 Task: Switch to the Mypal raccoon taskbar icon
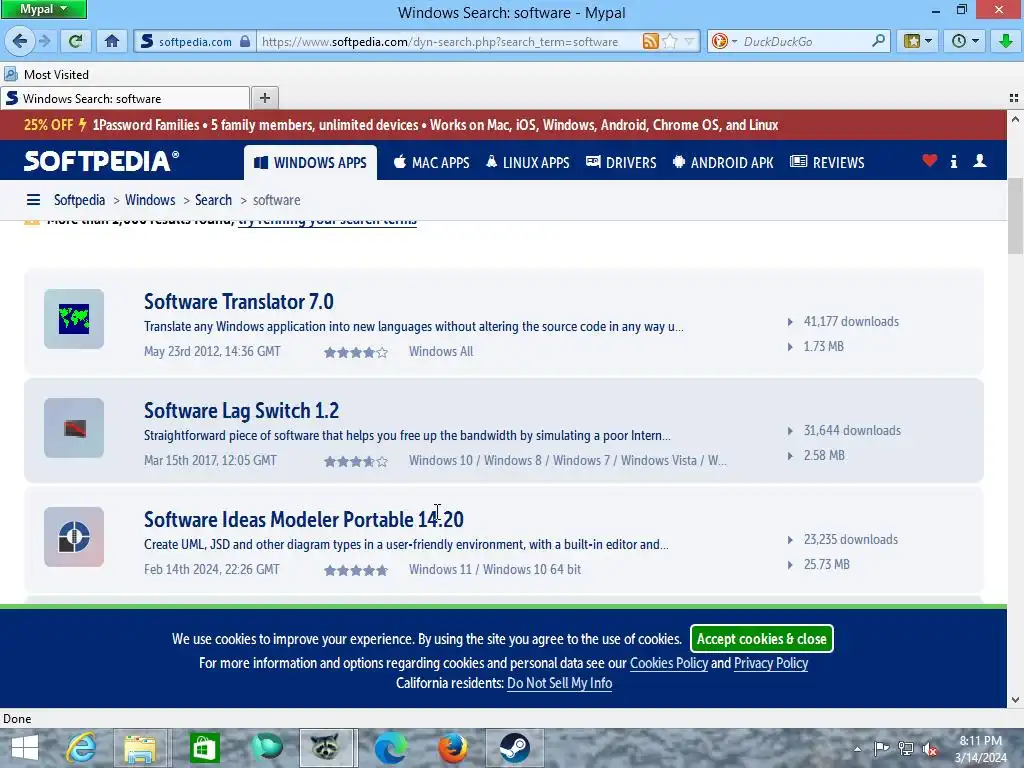click(x=328, y=748)
